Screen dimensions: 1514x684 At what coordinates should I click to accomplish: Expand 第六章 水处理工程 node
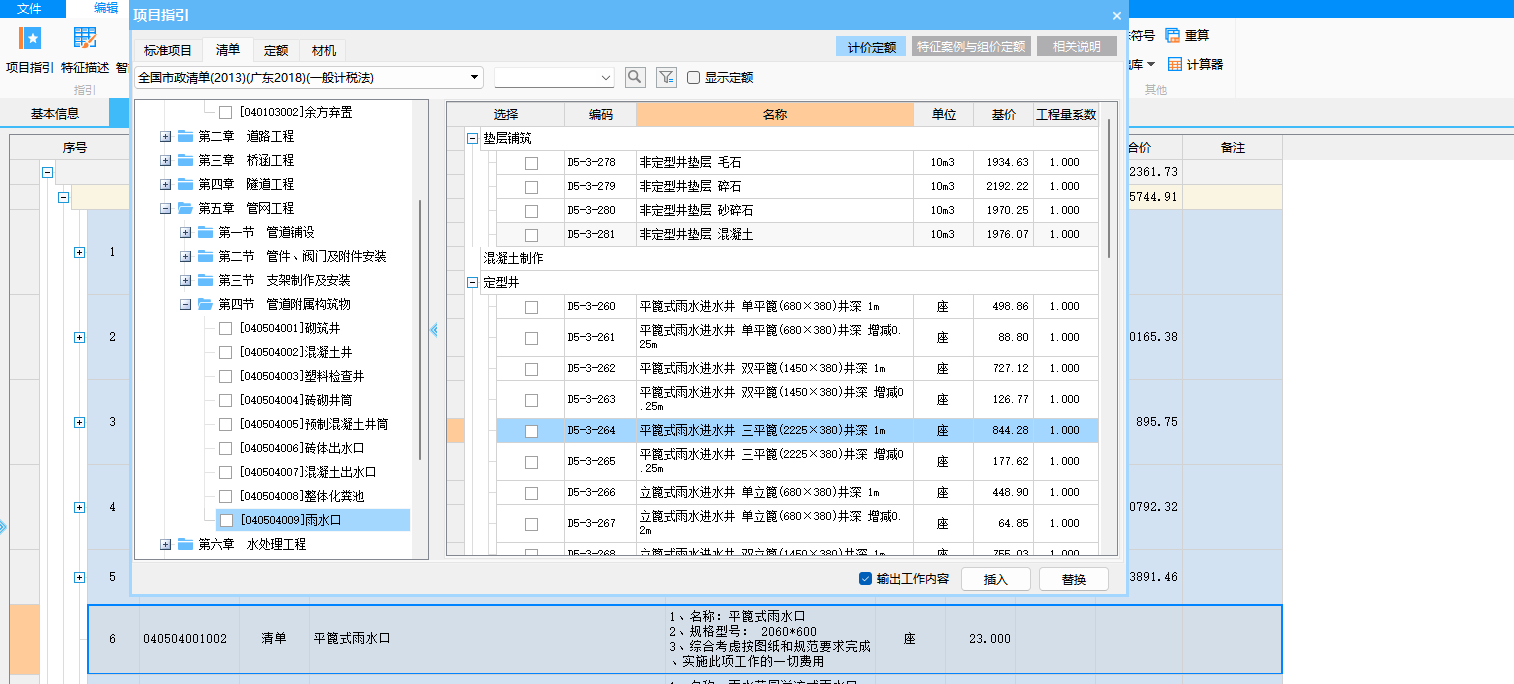click(165, 544)
